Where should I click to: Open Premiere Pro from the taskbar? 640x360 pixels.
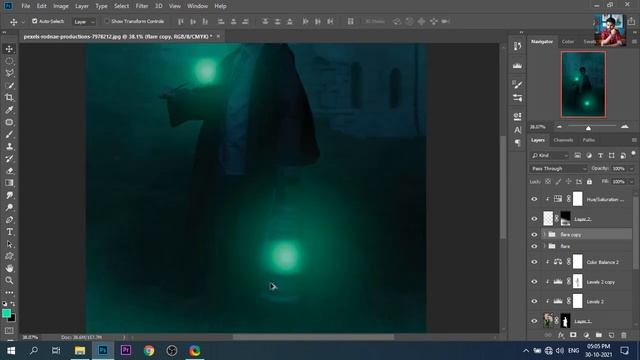click(126, 351)
